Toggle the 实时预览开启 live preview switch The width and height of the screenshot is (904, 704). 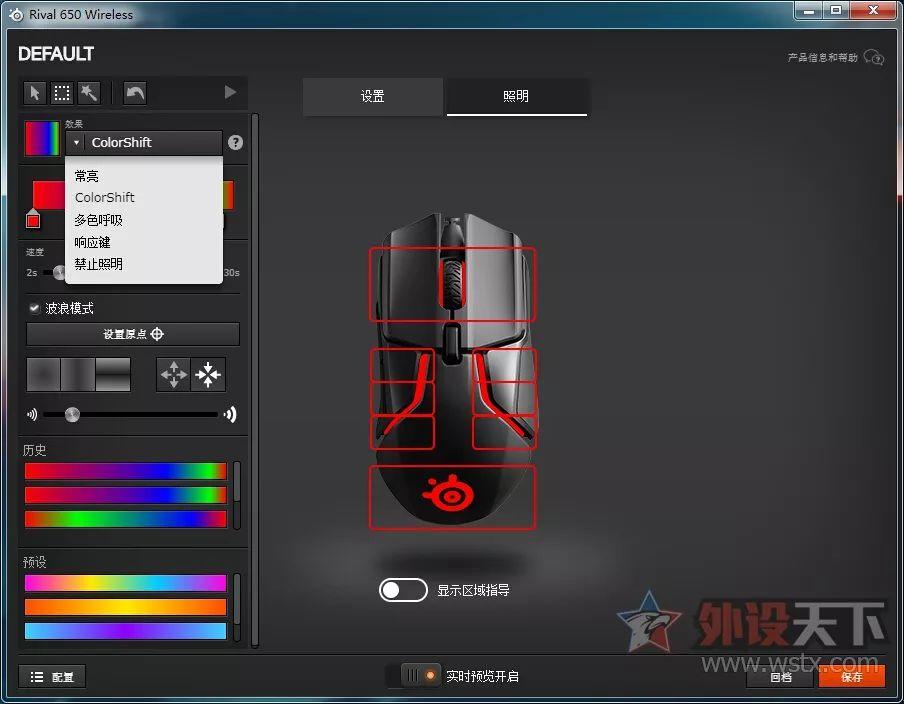[x=413, y=675]
